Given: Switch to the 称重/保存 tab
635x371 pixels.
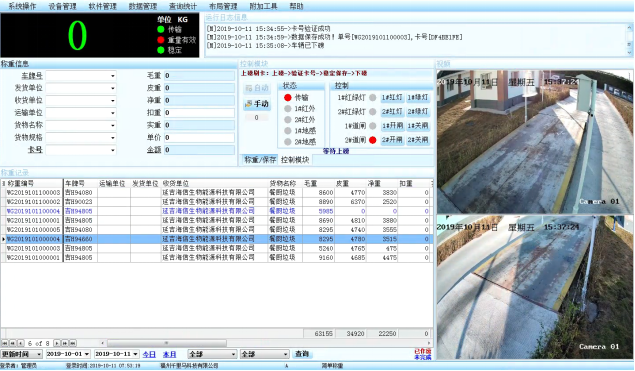Looking at the screenshot, I should [260, 160].
